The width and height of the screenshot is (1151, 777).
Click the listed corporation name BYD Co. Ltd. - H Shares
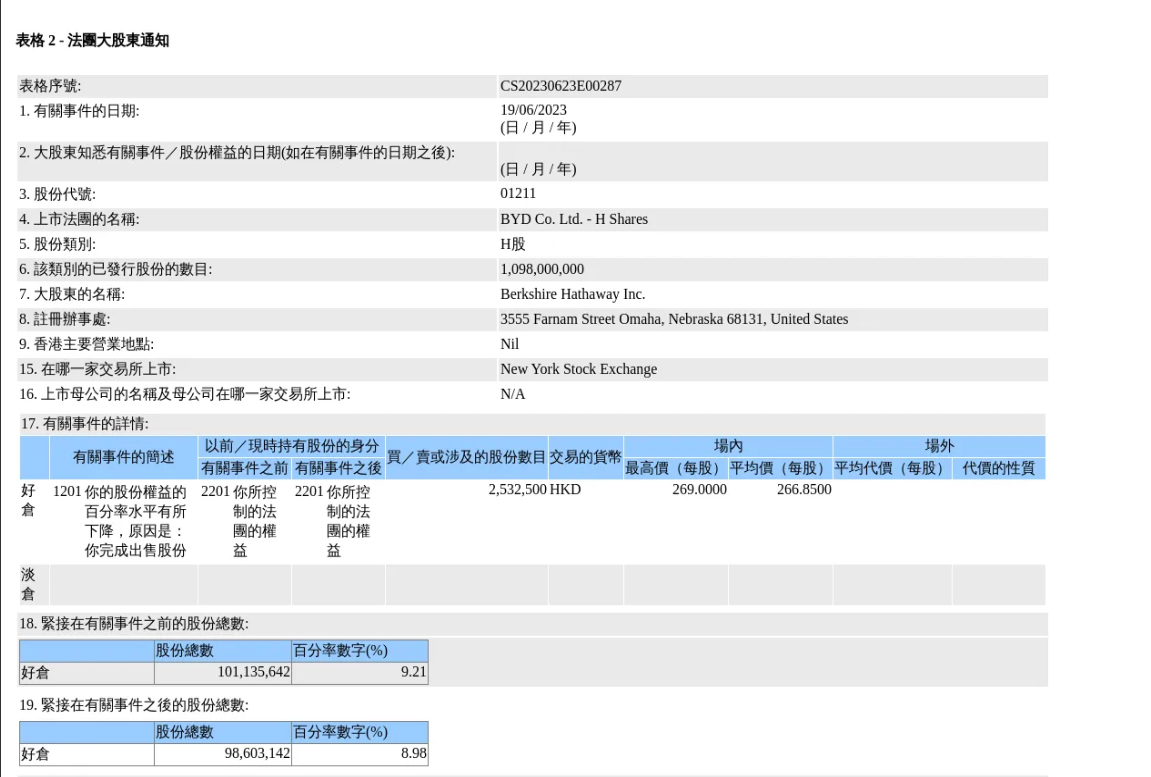coord(574,219)
